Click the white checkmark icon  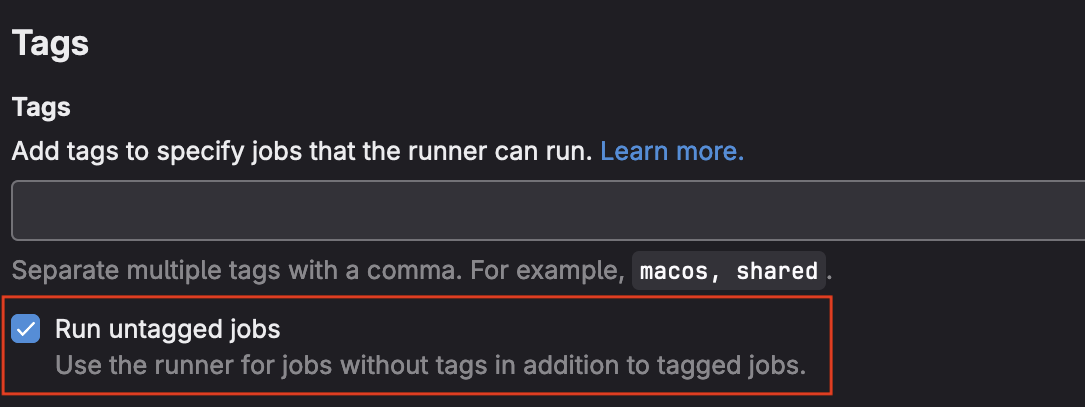tap(26, 328)
